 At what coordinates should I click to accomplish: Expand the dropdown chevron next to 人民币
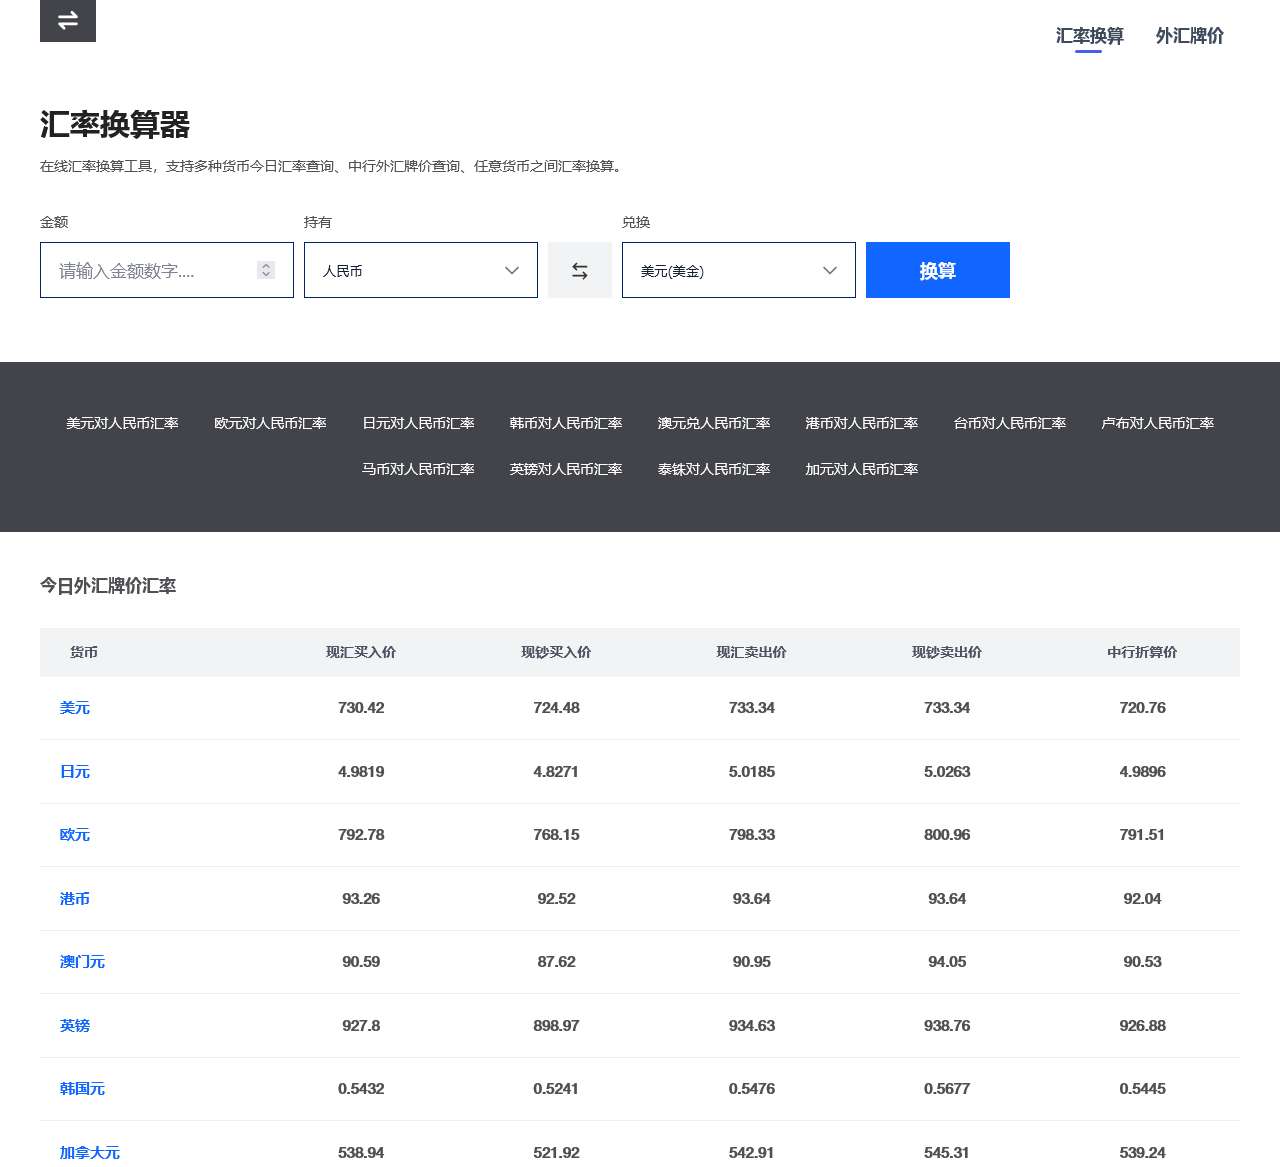[x=511, y=270]
